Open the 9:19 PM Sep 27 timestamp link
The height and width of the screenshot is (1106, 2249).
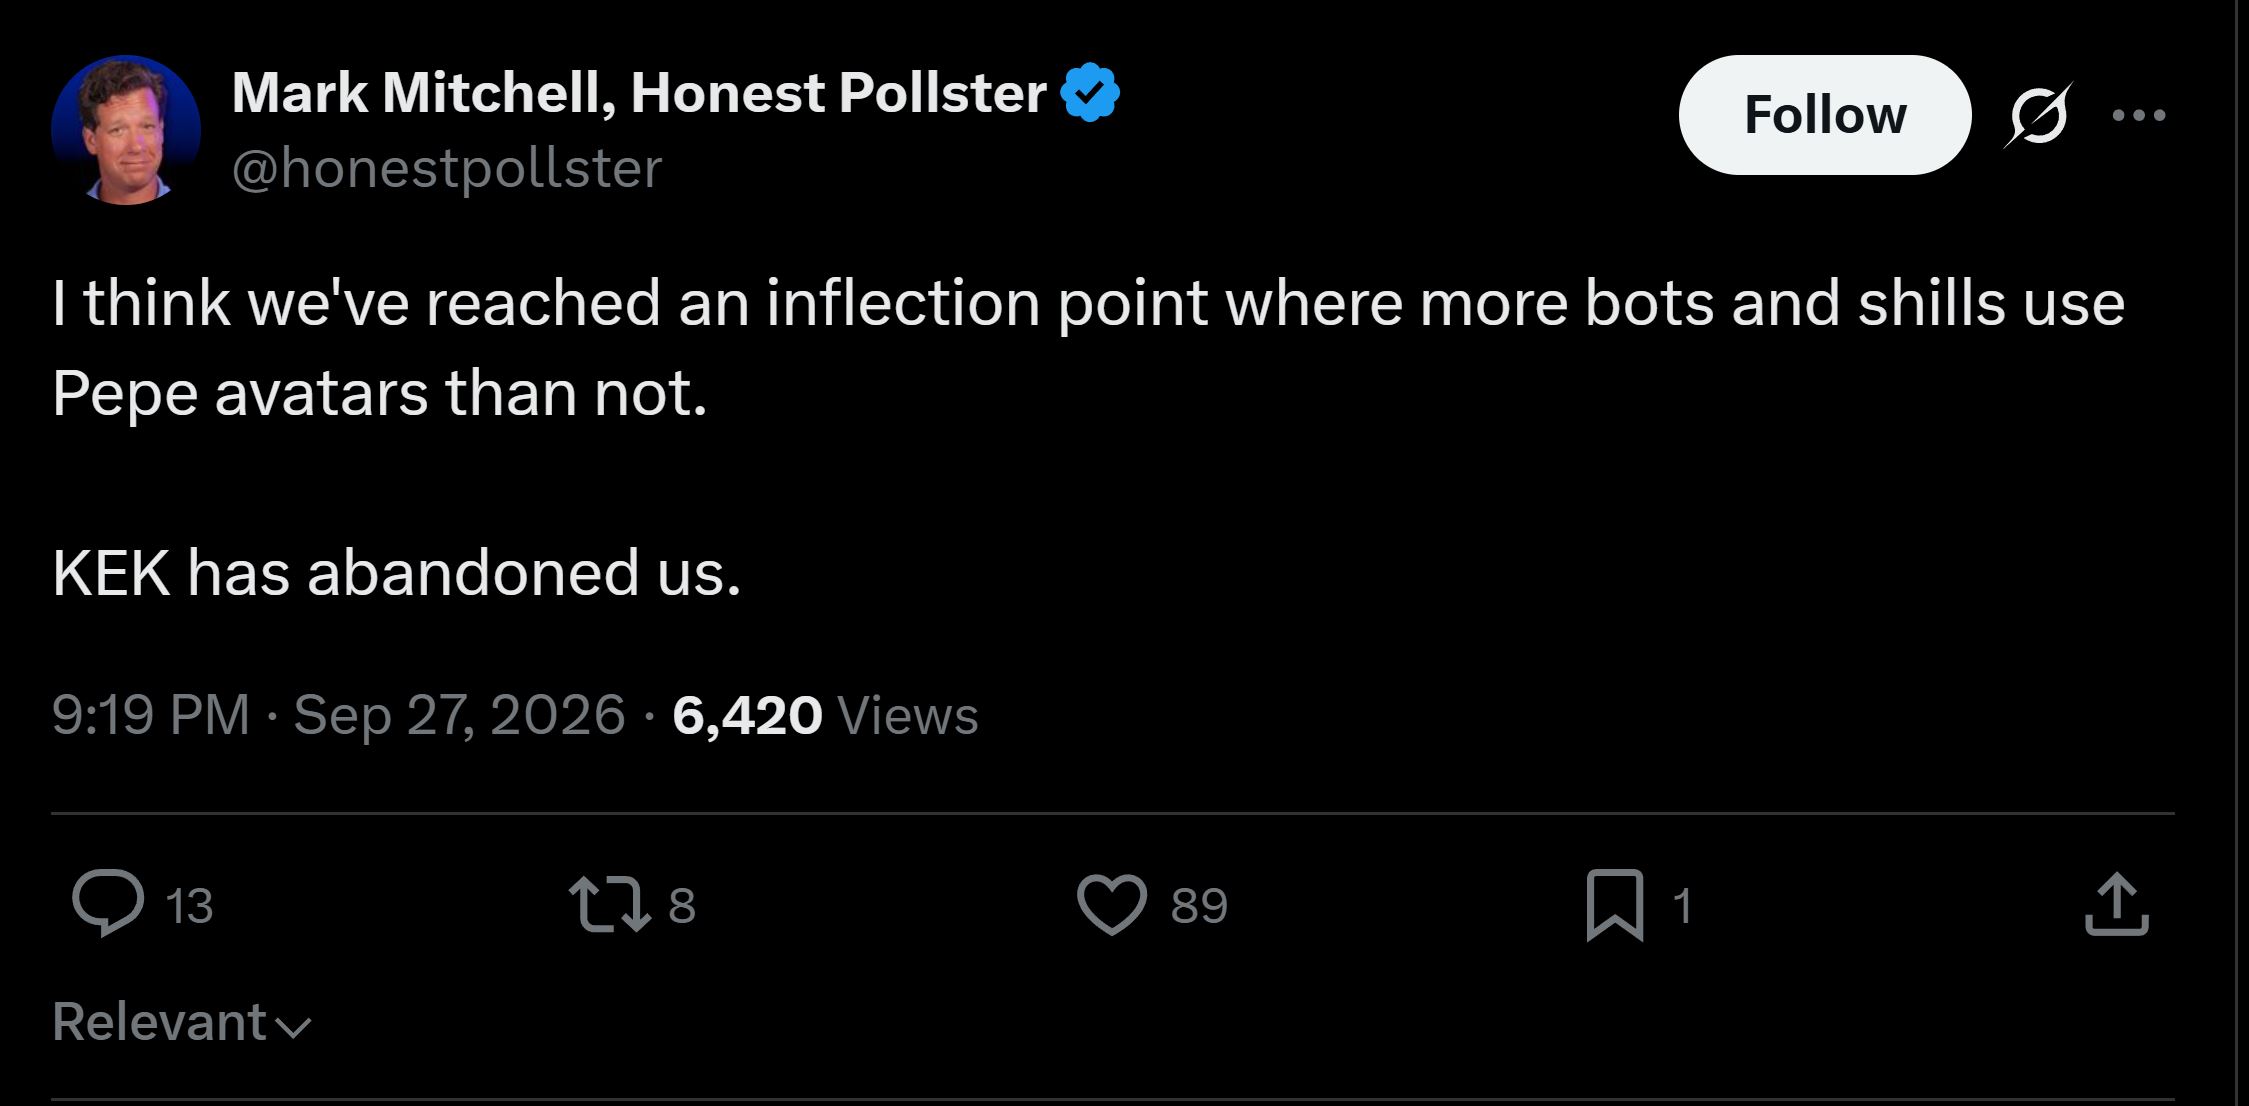[339, 715]
